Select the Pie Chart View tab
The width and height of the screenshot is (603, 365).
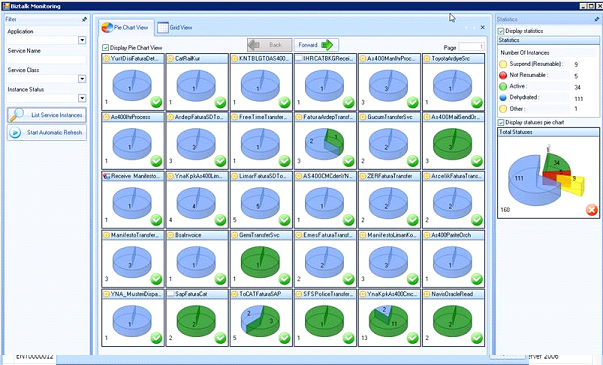tap(126, 28)
